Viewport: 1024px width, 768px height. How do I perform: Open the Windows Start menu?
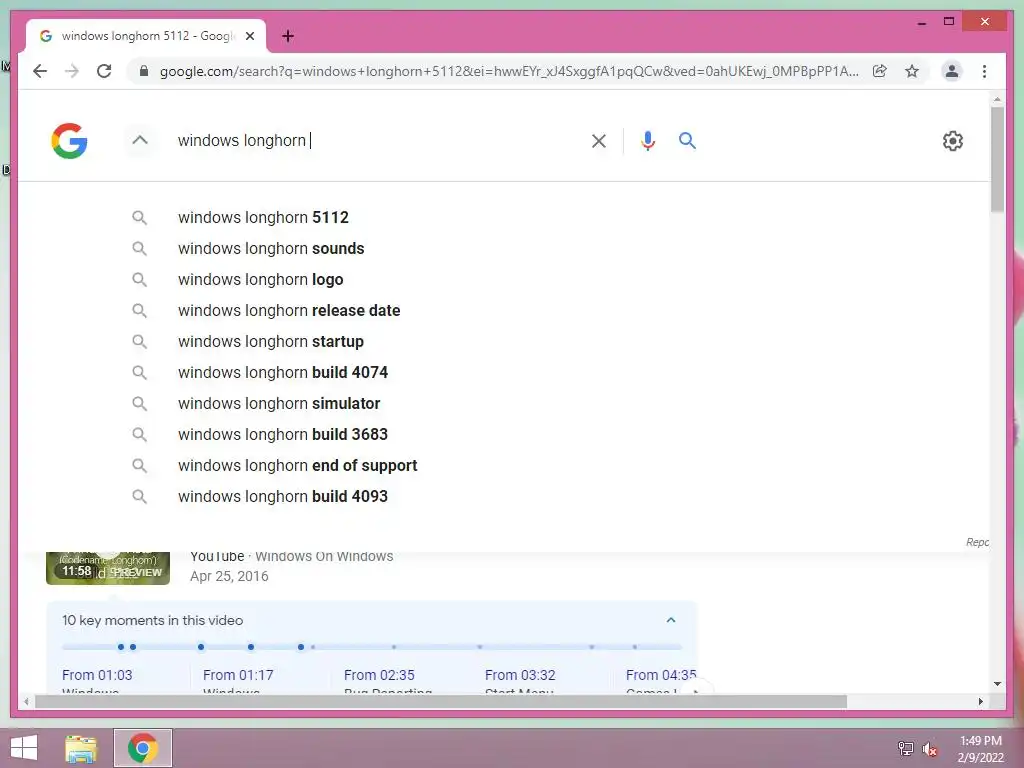[x=24, y=748]
